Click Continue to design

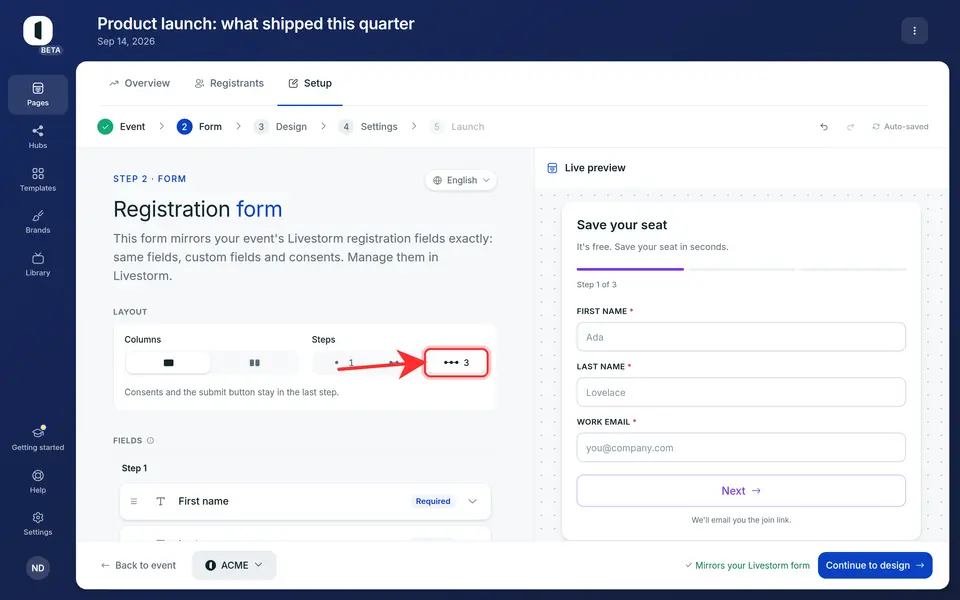point(875,565)
